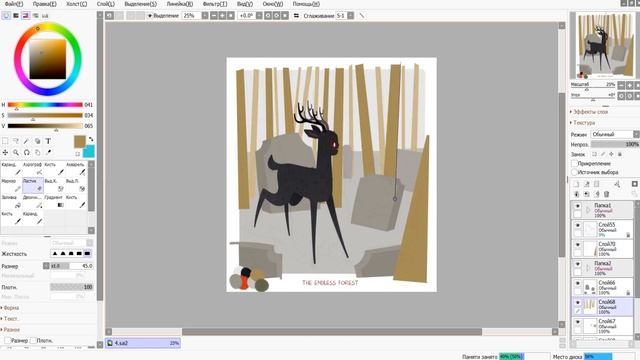Screen dimensions: 640x360
Task: Zoom in using the plus button
Action: 222,16
